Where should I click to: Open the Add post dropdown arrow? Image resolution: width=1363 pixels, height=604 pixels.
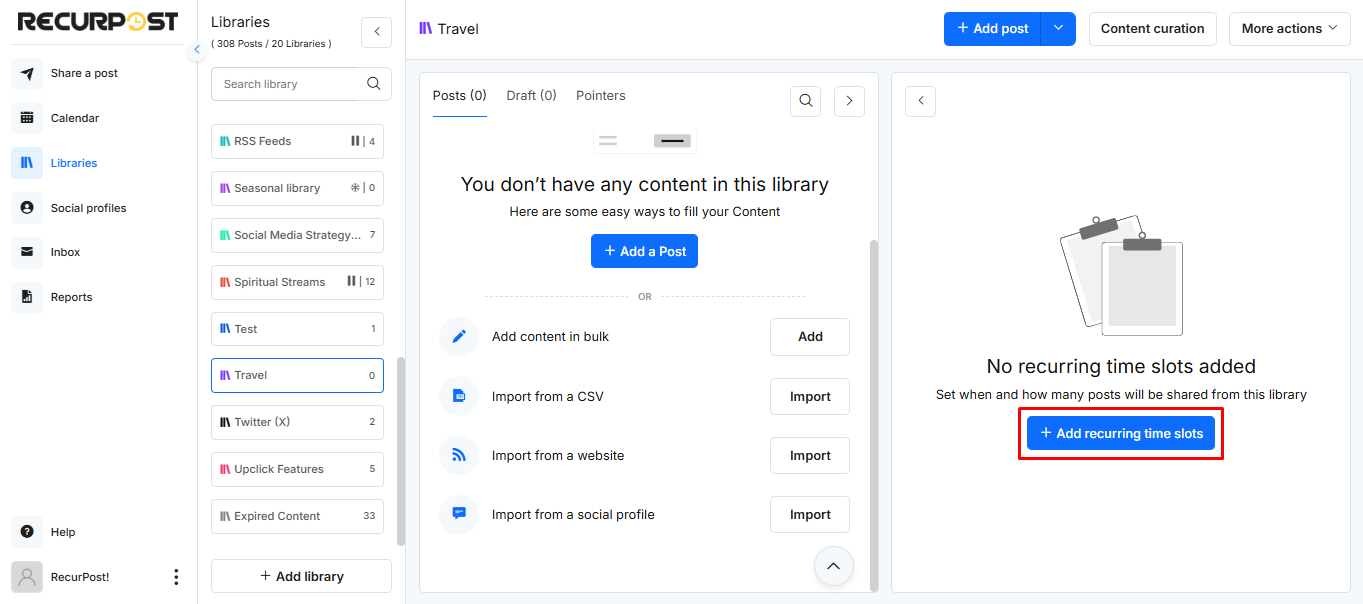1058,29
